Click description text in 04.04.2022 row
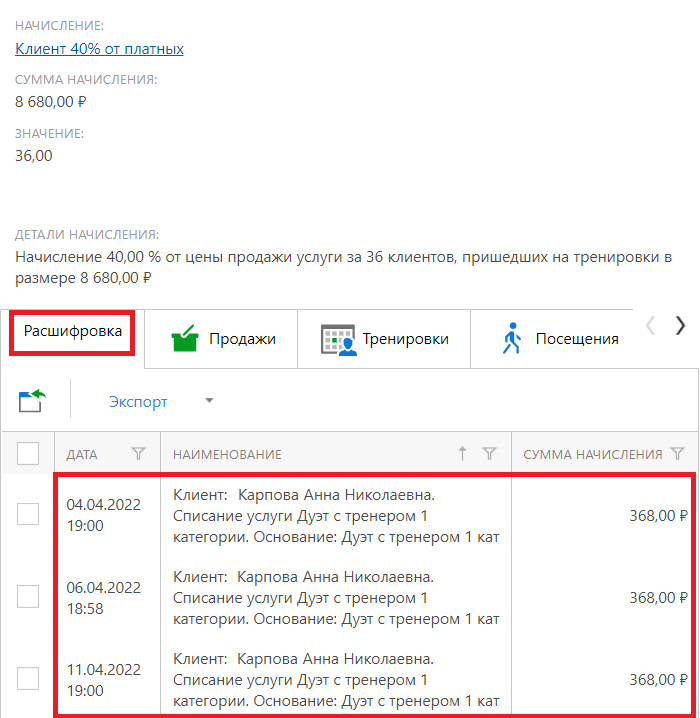Viewport: 700px width, 718px height. click(x=336, y=516)
